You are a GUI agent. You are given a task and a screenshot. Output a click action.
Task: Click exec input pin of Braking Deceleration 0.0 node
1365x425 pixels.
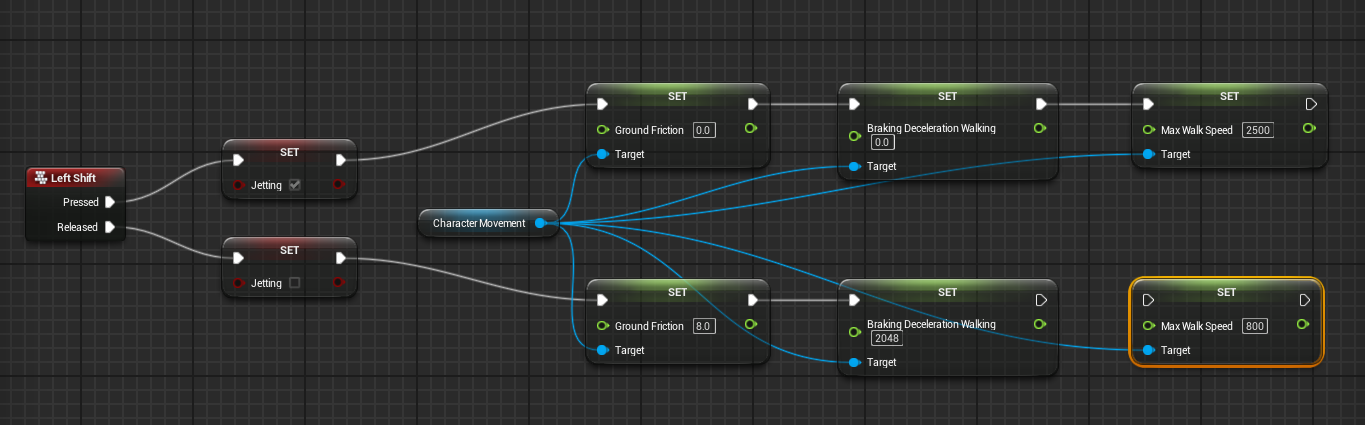[853, 104]
